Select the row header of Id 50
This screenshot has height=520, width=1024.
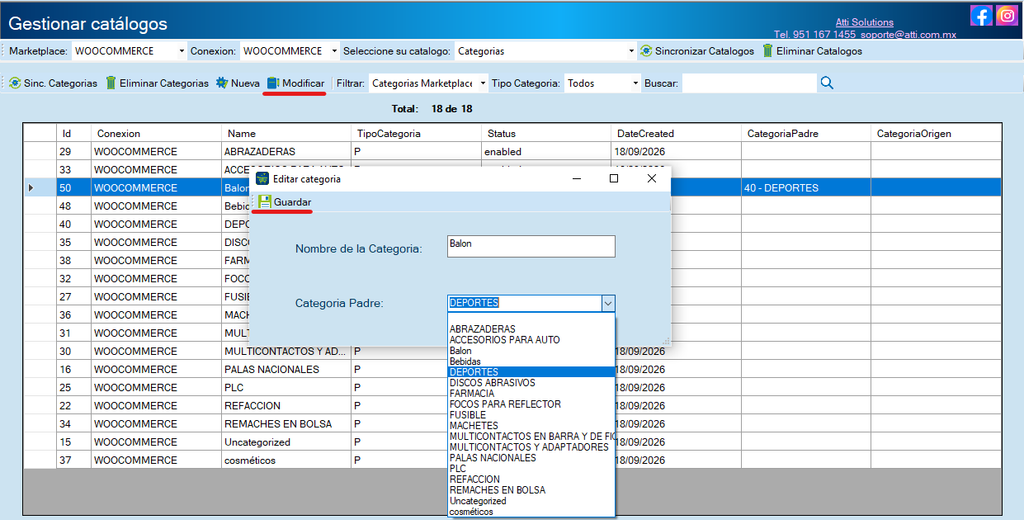coord(40,187)
